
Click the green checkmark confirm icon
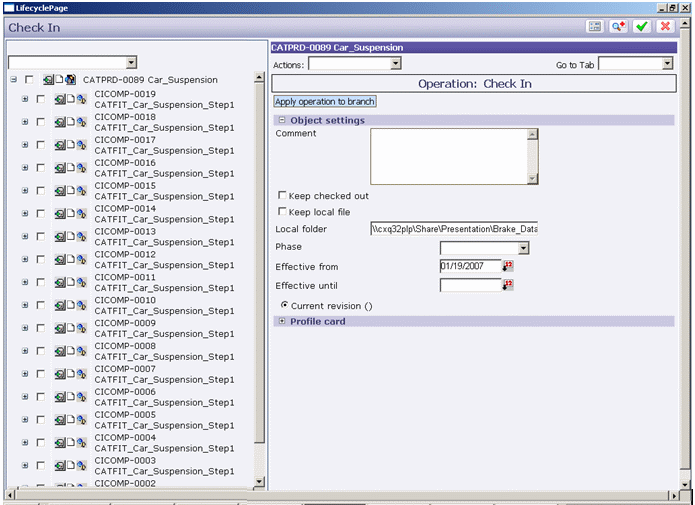click(x=642, y=27)
